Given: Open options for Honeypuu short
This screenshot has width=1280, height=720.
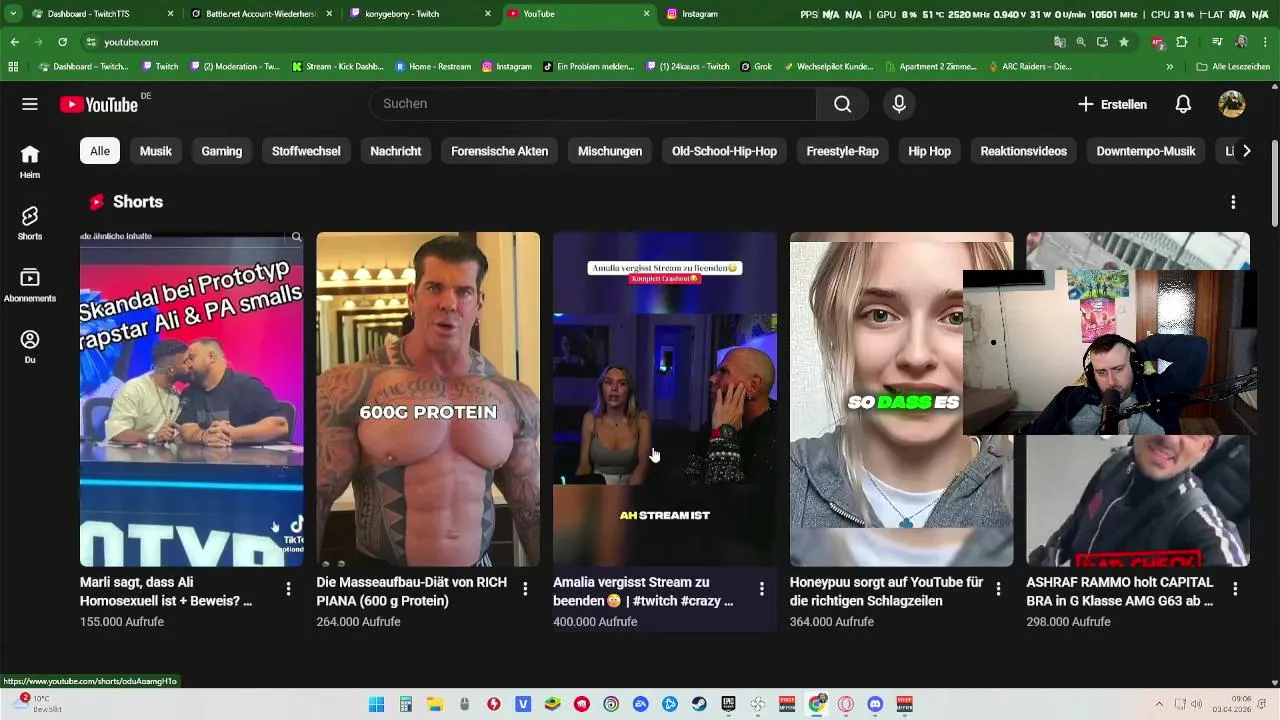Looking at the screenshot, I should click(x=998, y=589).
